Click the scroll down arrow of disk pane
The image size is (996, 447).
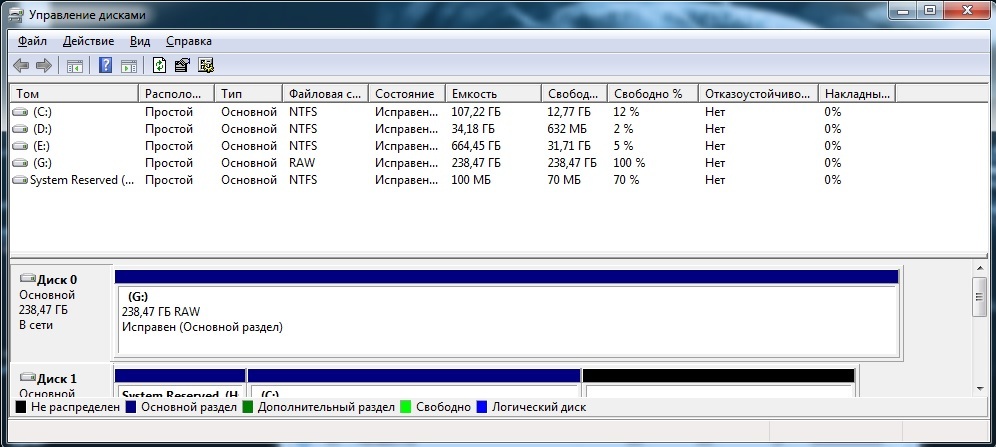[981, 388]
